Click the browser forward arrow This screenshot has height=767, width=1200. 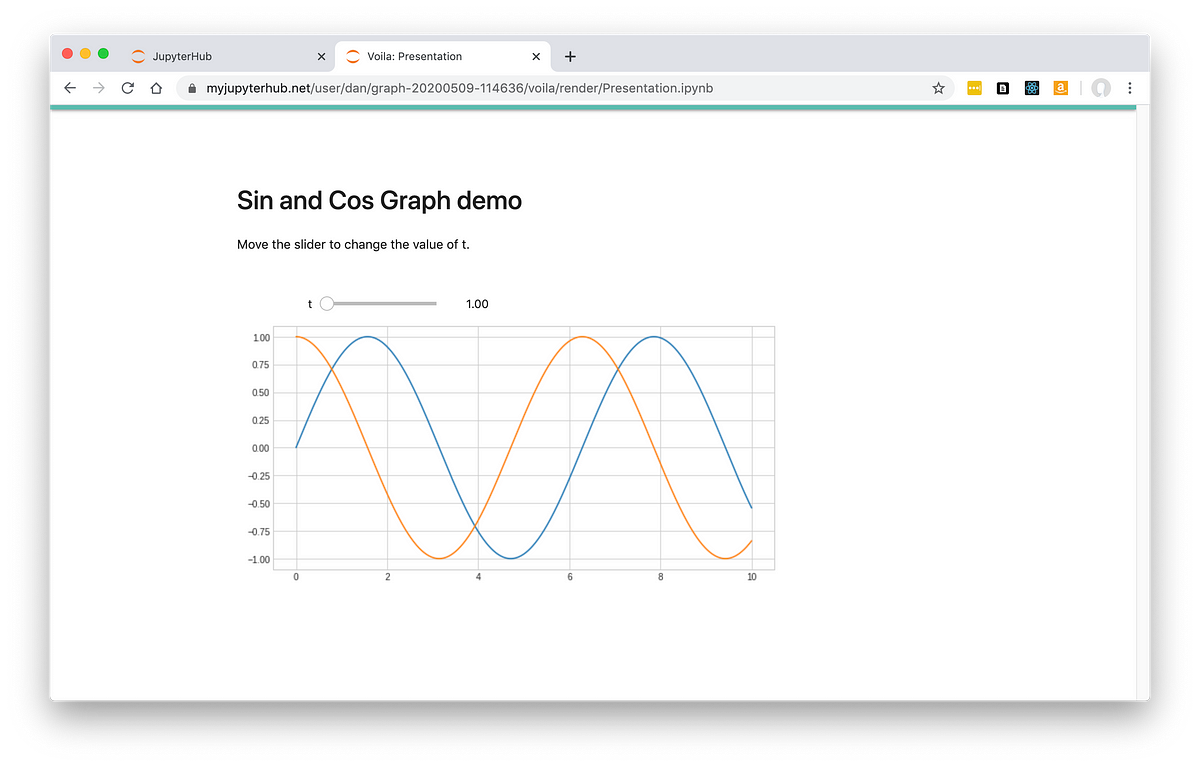point(98,88)
